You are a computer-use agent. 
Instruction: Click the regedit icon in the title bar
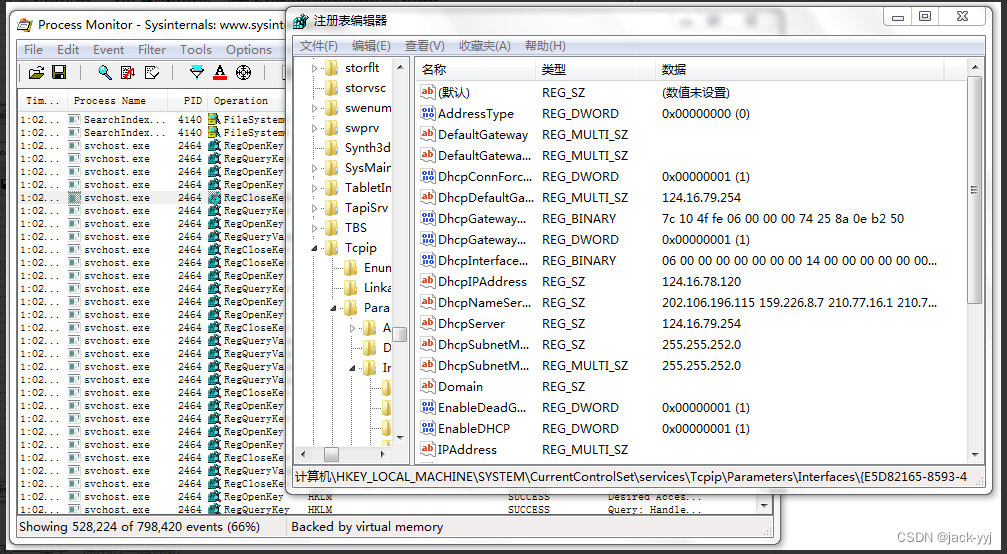301,22
